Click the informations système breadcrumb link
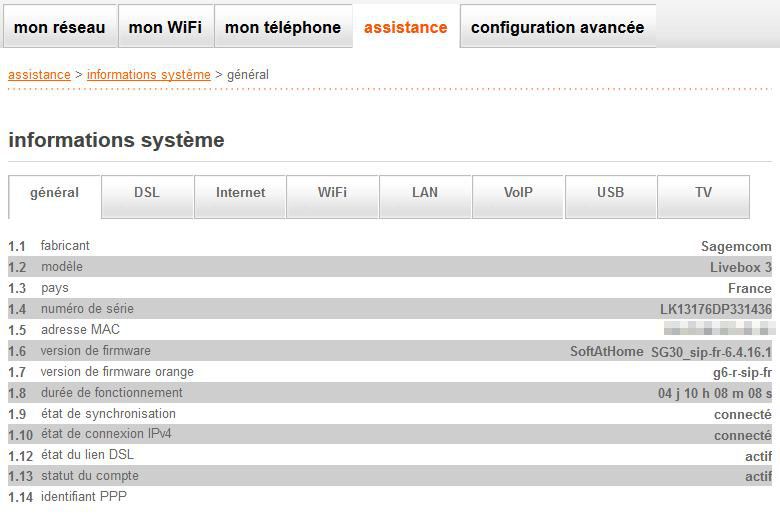Image resolution: width=780 pixels, height=513 pixels. [x=149, y=75]
